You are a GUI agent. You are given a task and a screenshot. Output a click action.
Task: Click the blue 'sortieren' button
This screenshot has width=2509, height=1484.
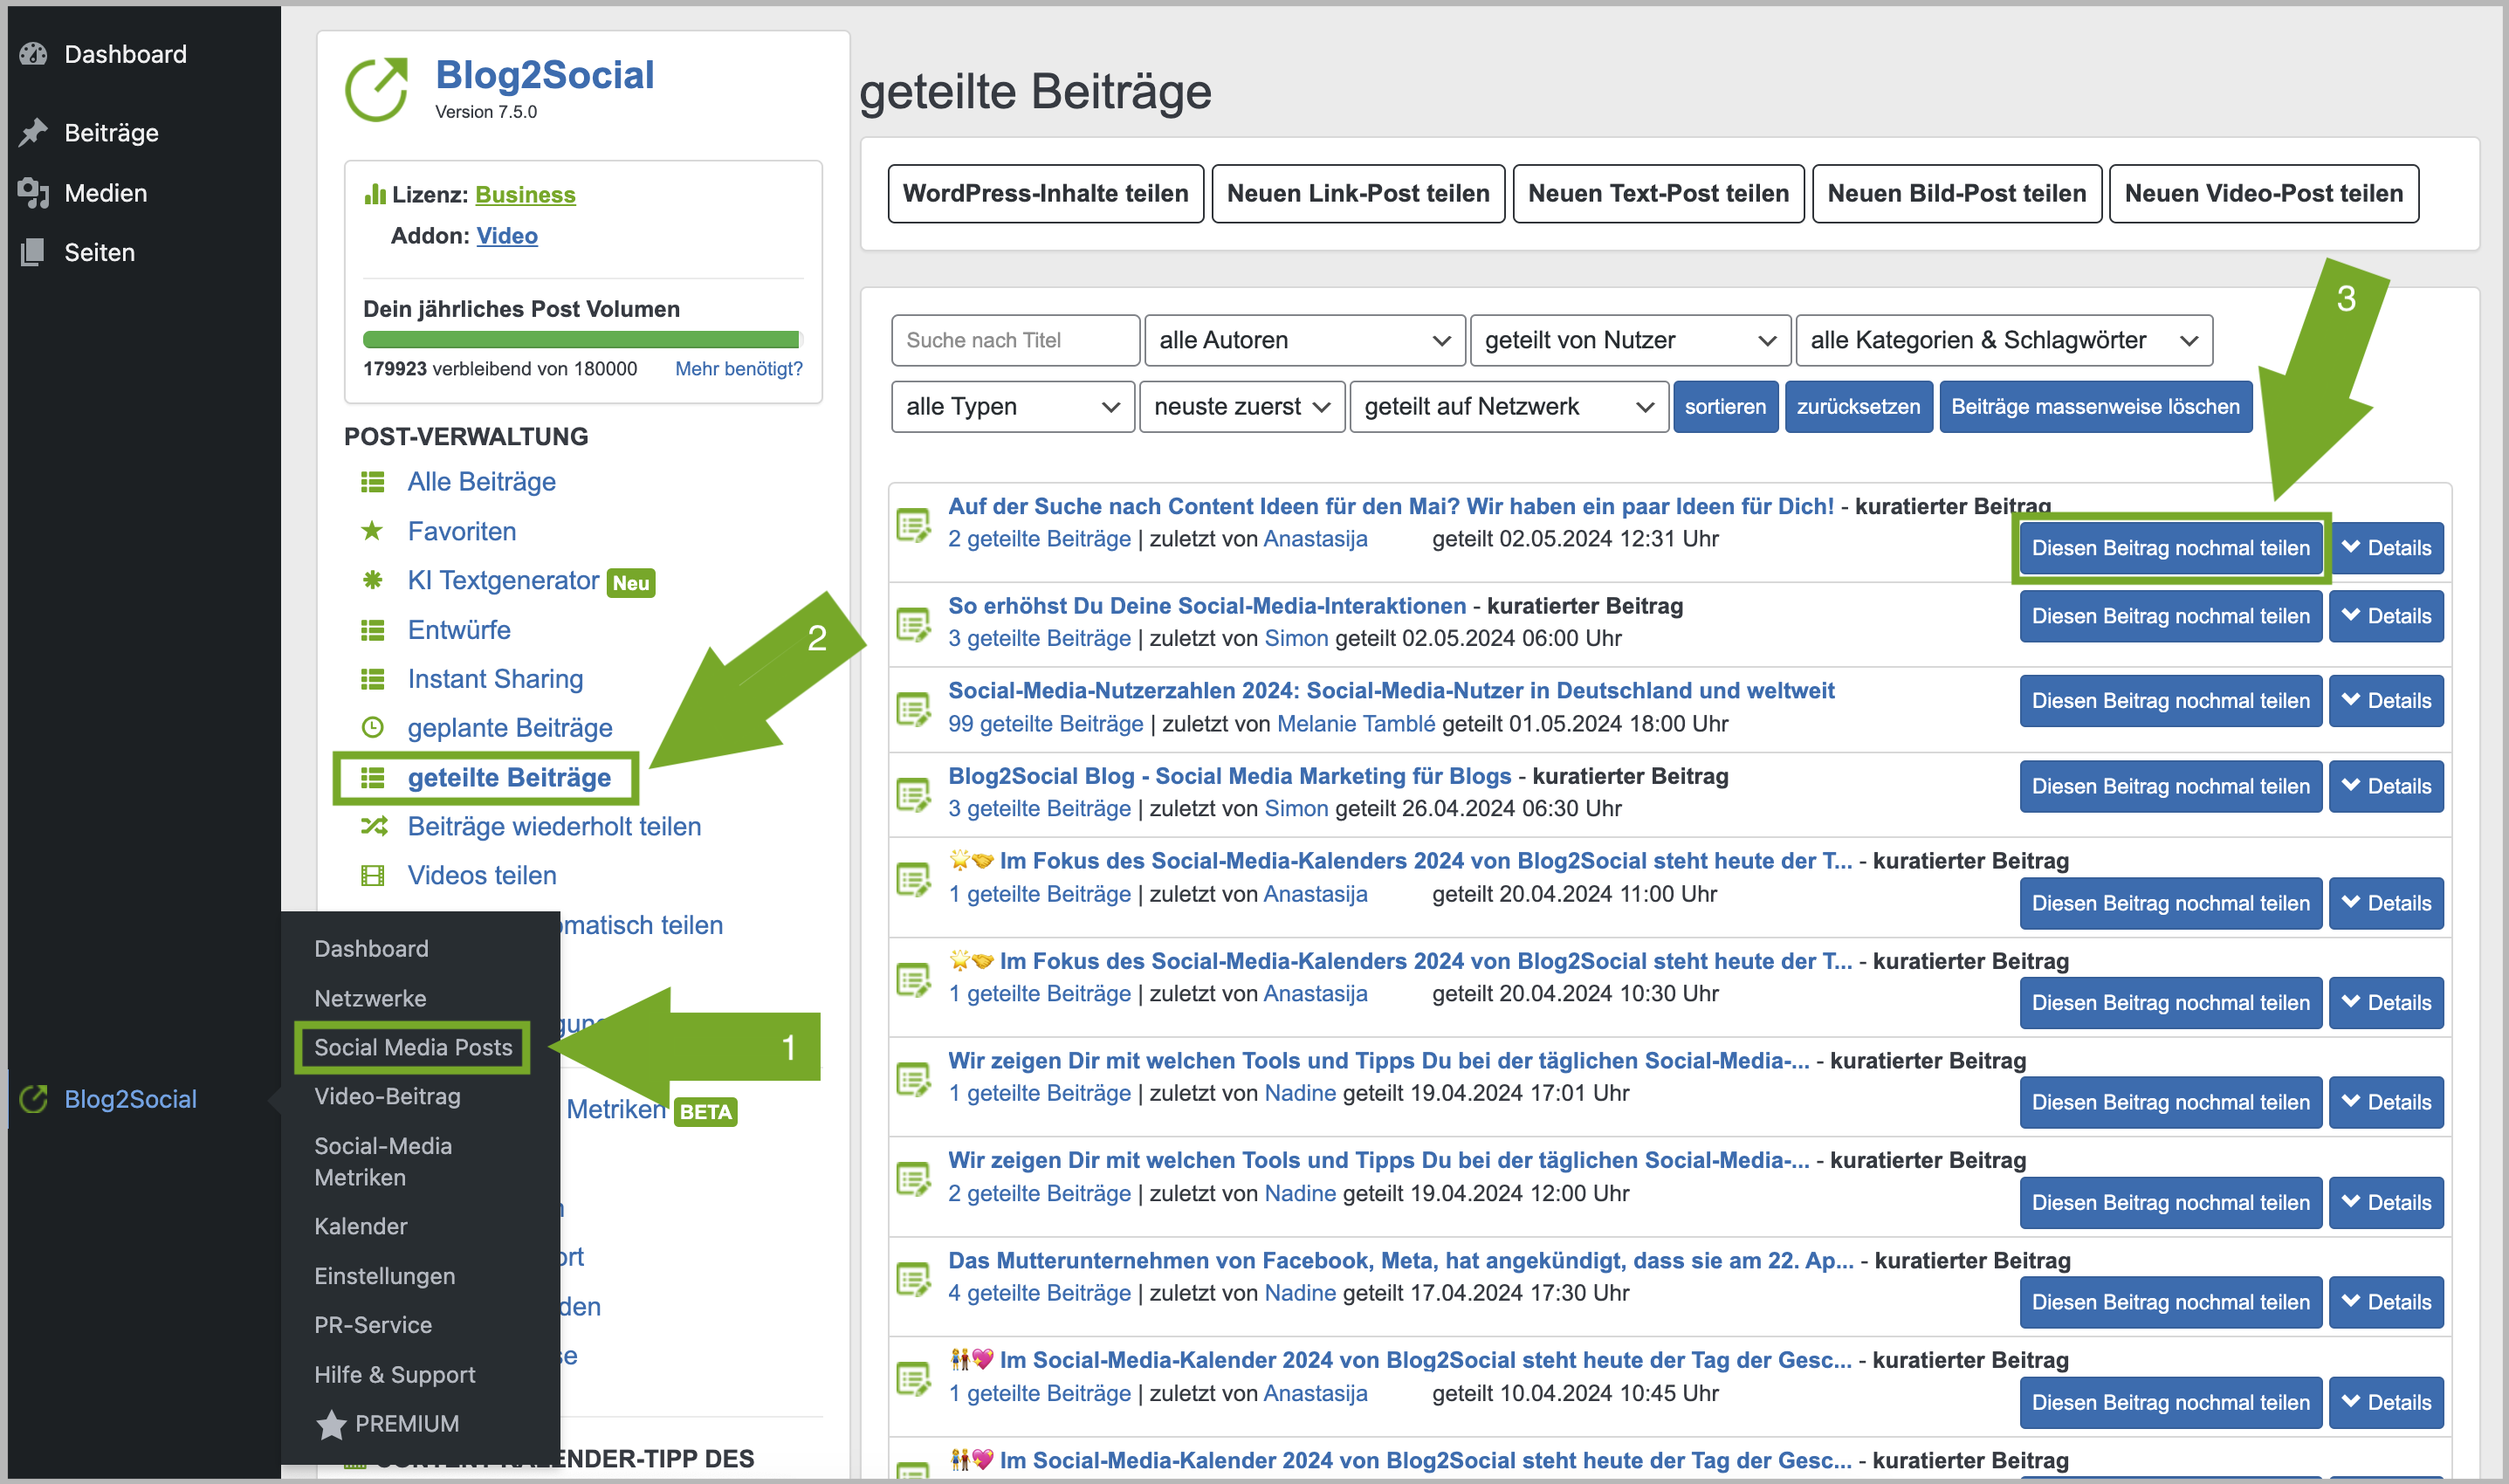click(x=1725, y=406)
